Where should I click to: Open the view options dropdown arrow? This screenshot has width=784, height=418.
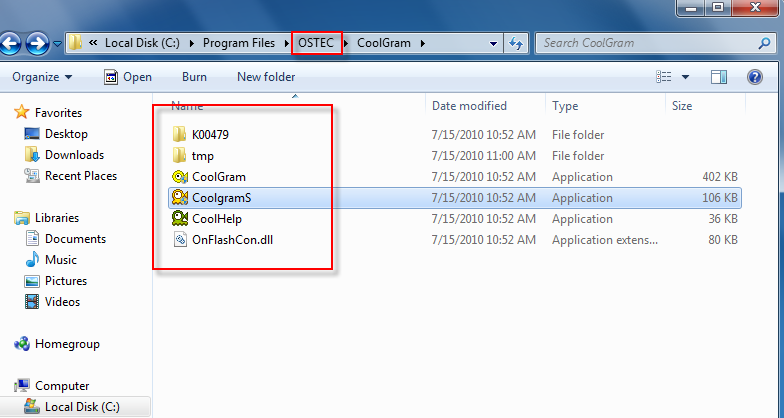point(685,78)
